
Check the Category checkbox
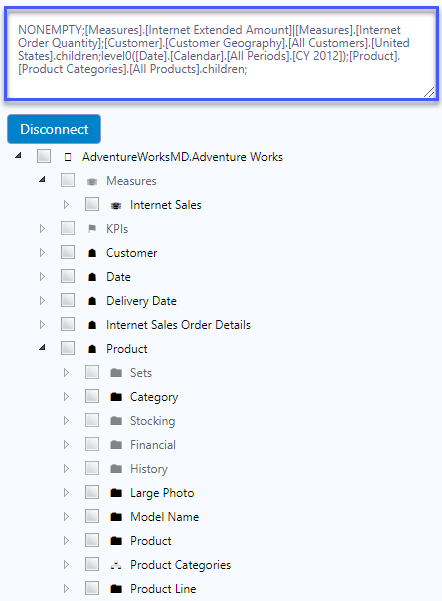(x=92, y=396)
